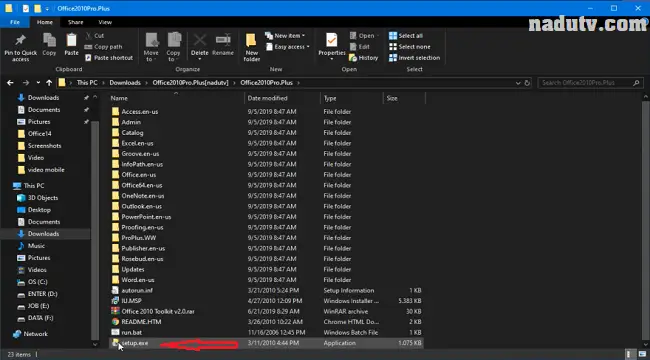Click the Edit command in Open group
Image resolution: width=650 pixels, height=360 pixels.
(359, 47)
